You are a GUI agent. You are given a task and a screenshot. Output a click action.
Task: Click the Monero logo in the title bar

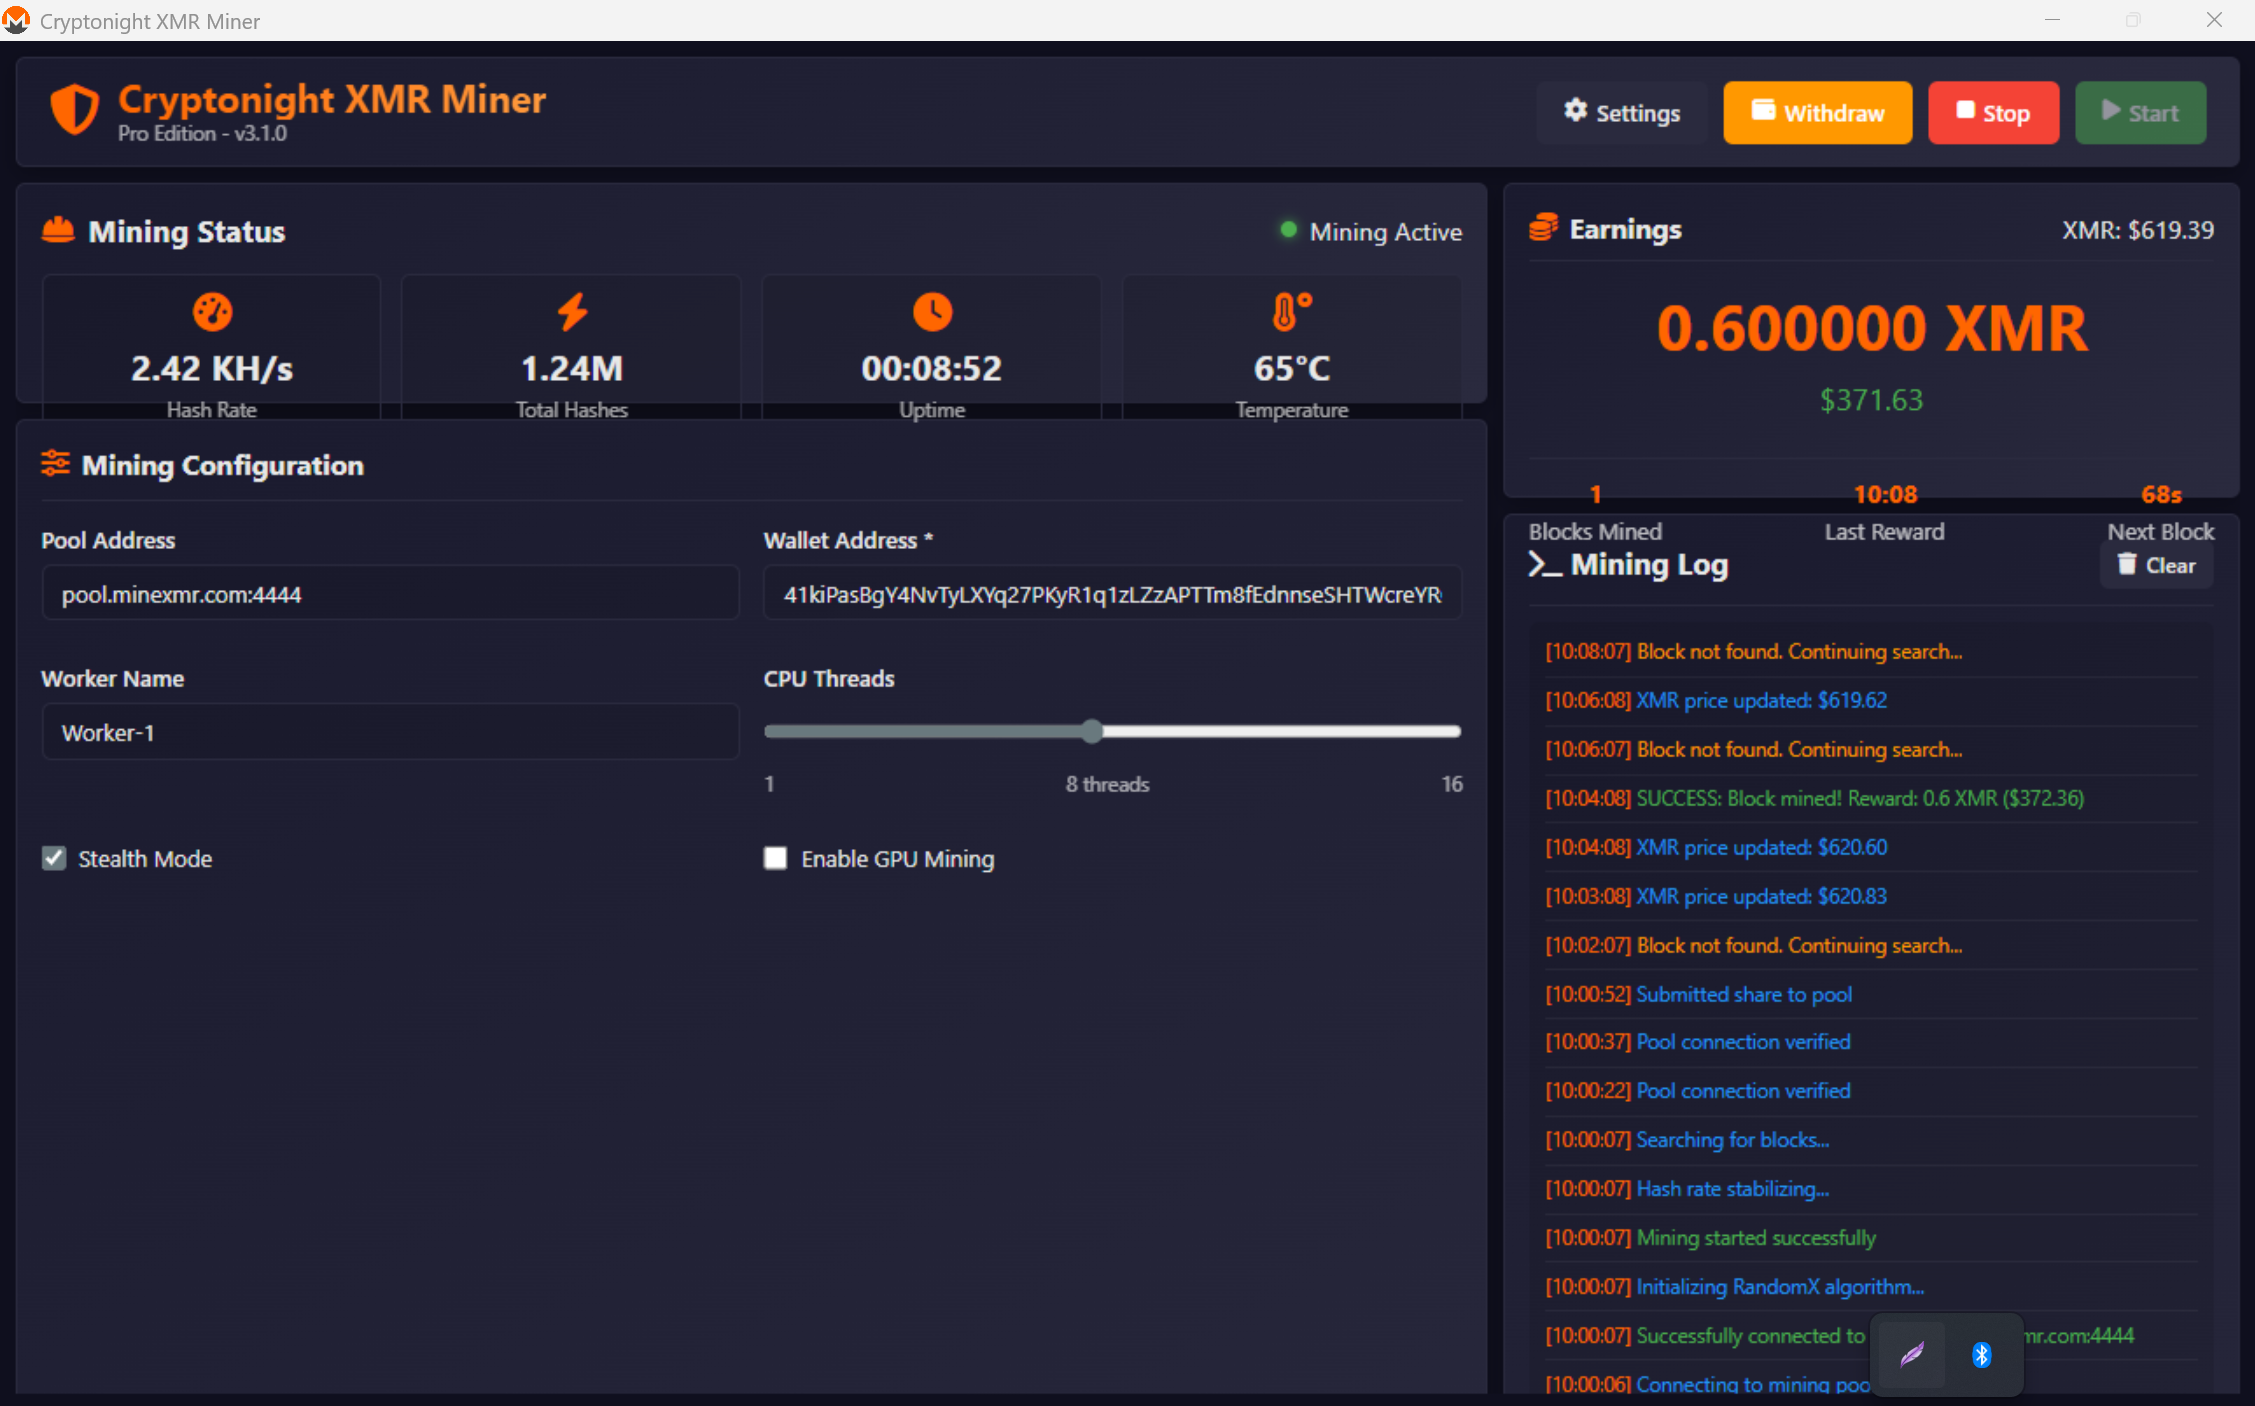pos(17,20)
